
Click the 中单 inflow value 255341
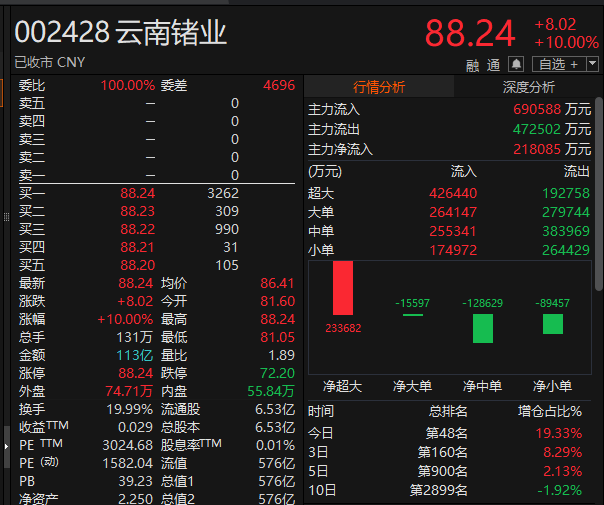pyautogui.click(x=453, y=231)
